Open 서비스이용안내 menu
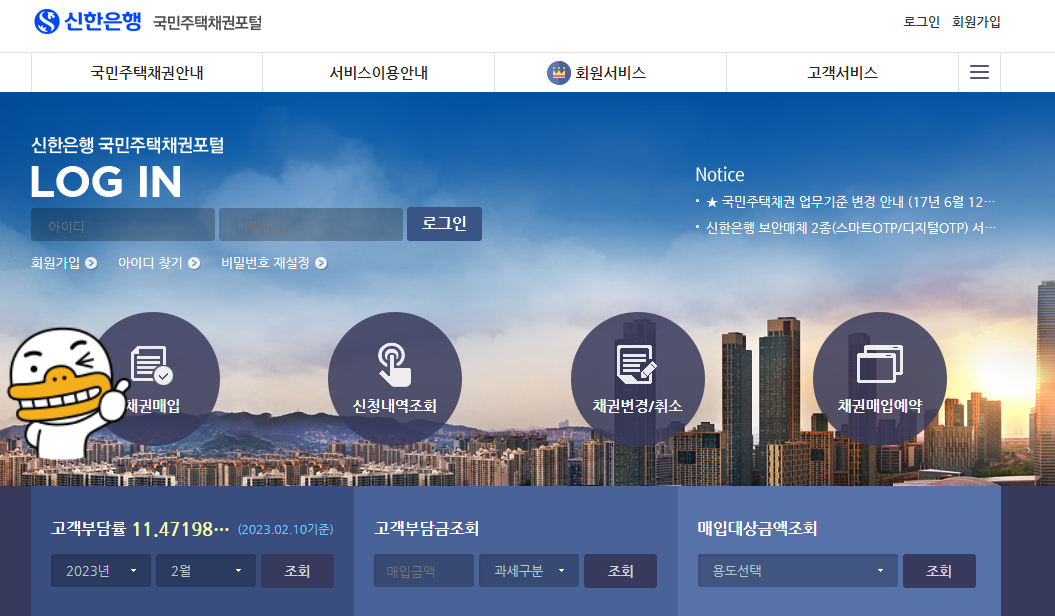The height and width of the screenshot is (616, 1055). click(x=378, y=73)
